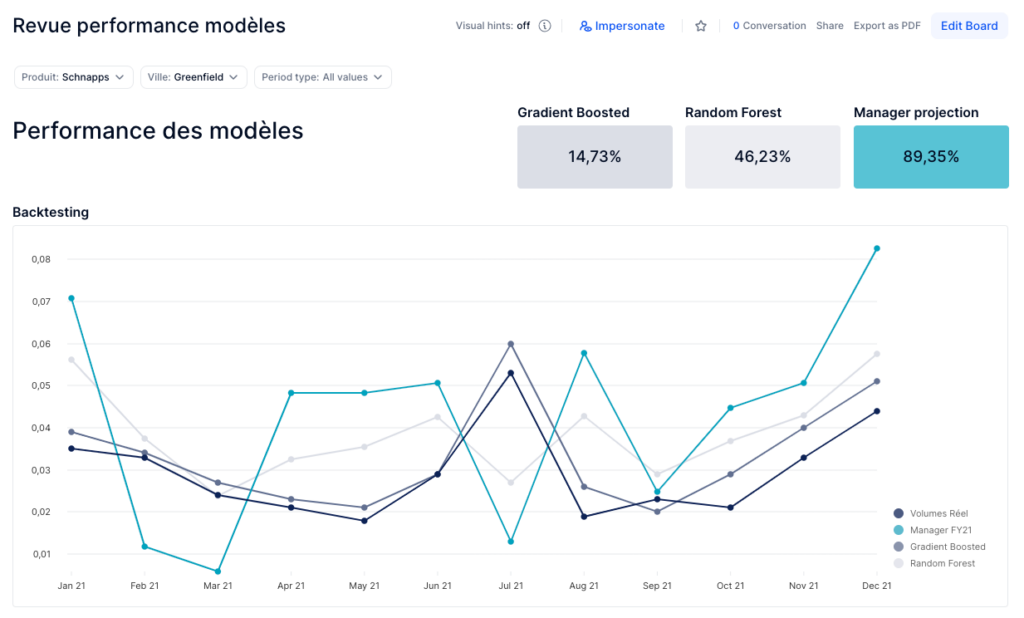Image resolution: width=1024 pixels, height=618 pixels.
Task: Select the Random Forest 46,23% tile
Action: [x=762, y=157]
